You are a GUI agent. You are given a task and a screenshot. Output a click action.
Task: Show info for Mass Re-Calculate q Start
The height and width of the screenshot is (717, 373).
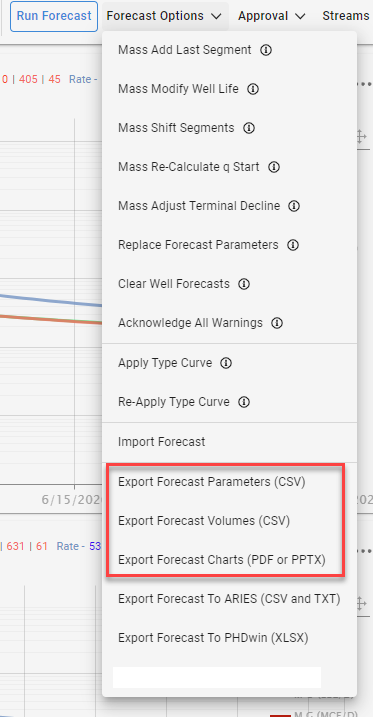click(274, 167)
